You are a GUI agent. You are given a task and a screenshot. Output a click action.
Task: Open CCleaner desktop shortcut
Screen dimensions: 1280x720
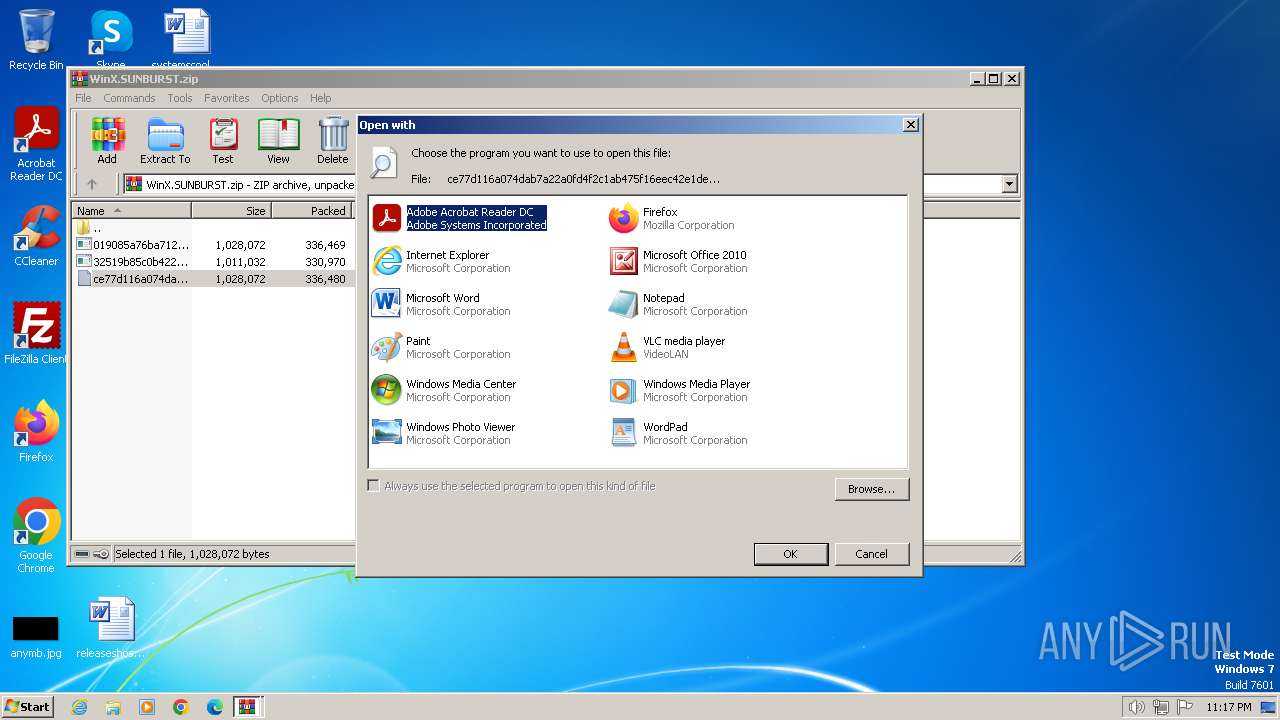(x=36, y=236)
